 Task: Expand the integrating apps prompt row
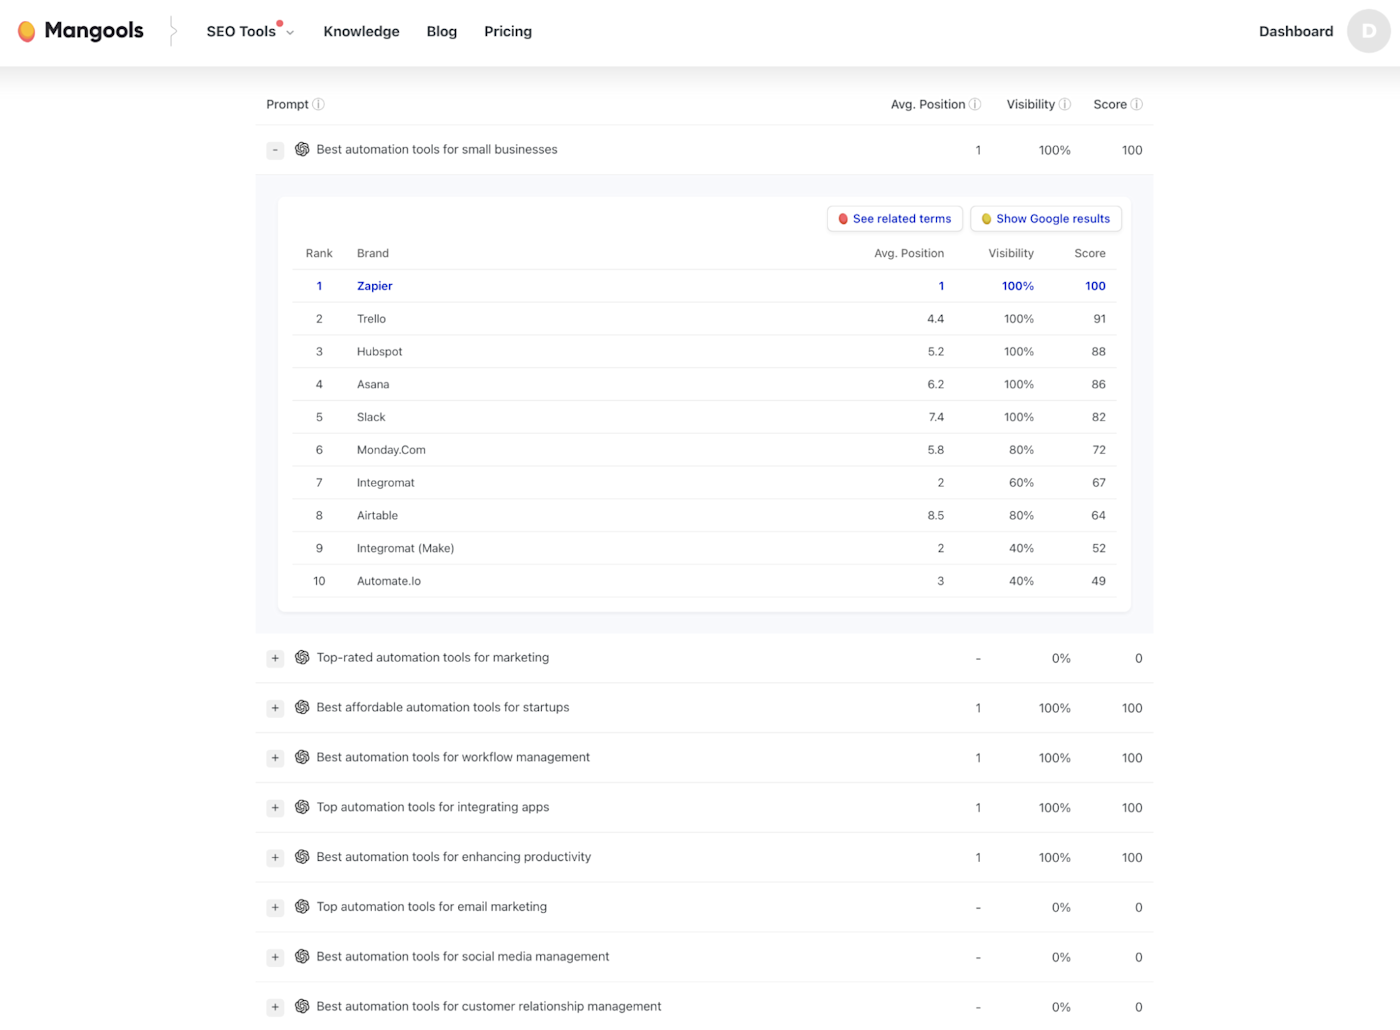click(275, 808)
